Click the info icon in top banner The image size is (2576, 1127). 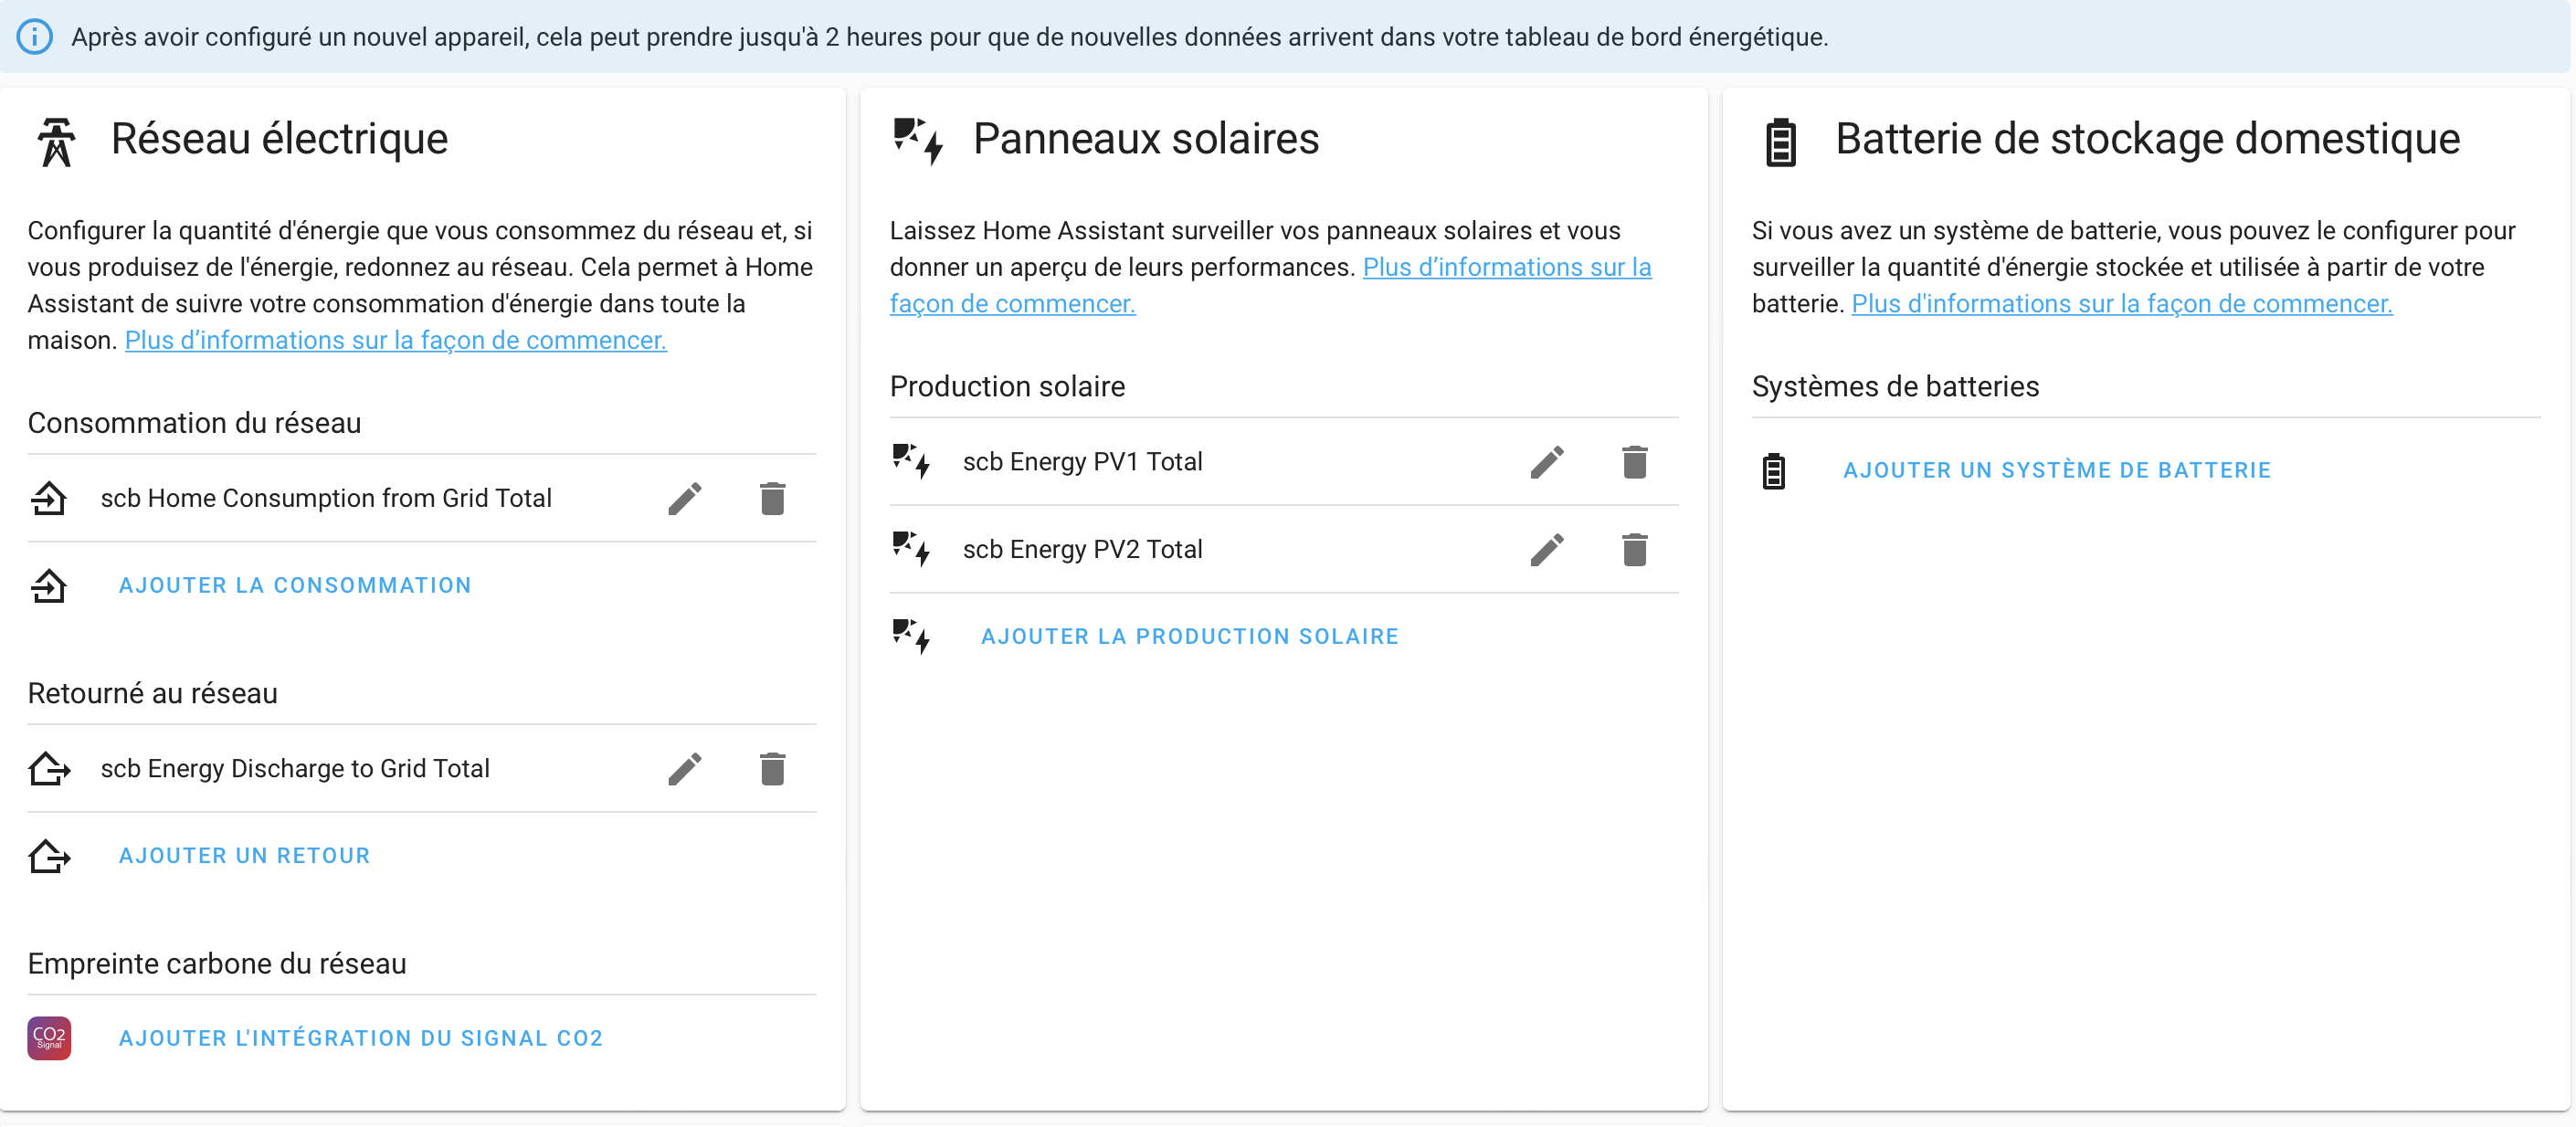(35, 37)
